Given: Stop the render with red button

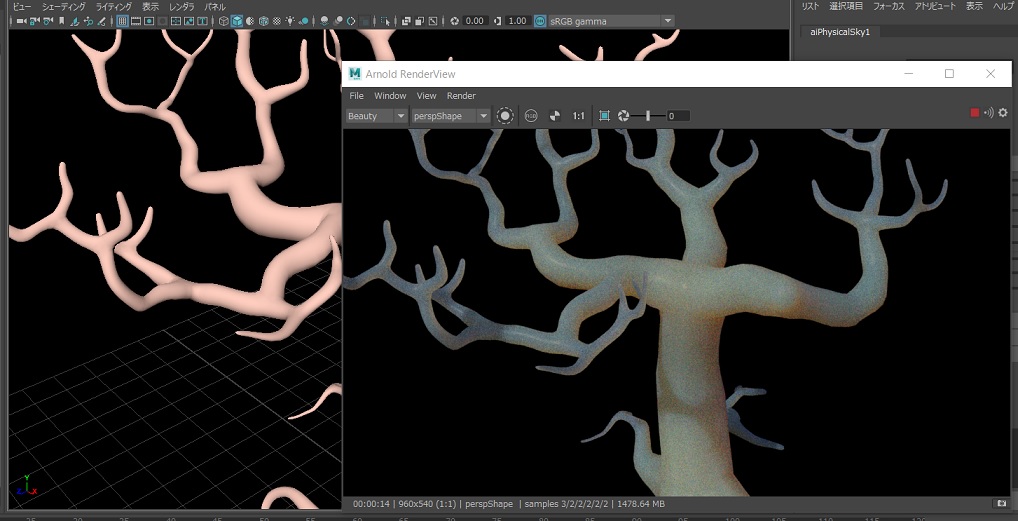Looking at the screenshot, I should 975,113.
